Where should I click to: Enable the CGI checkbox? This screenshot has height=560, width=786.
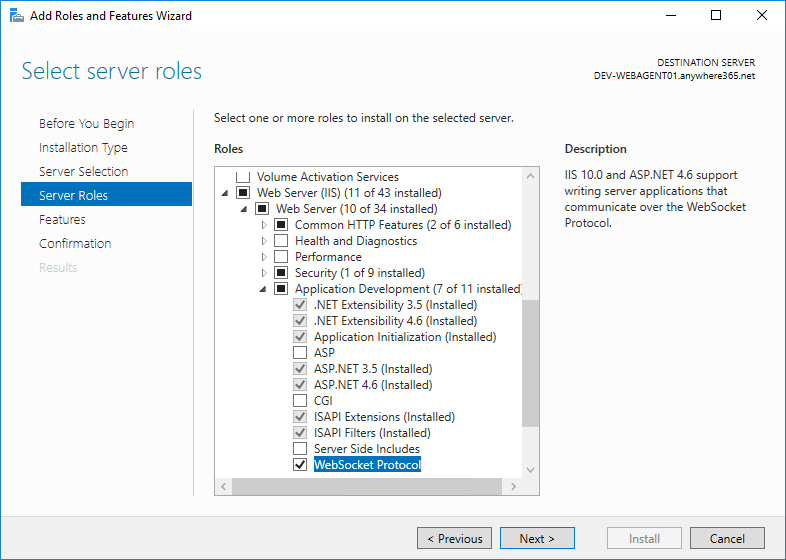coord(300,401)
